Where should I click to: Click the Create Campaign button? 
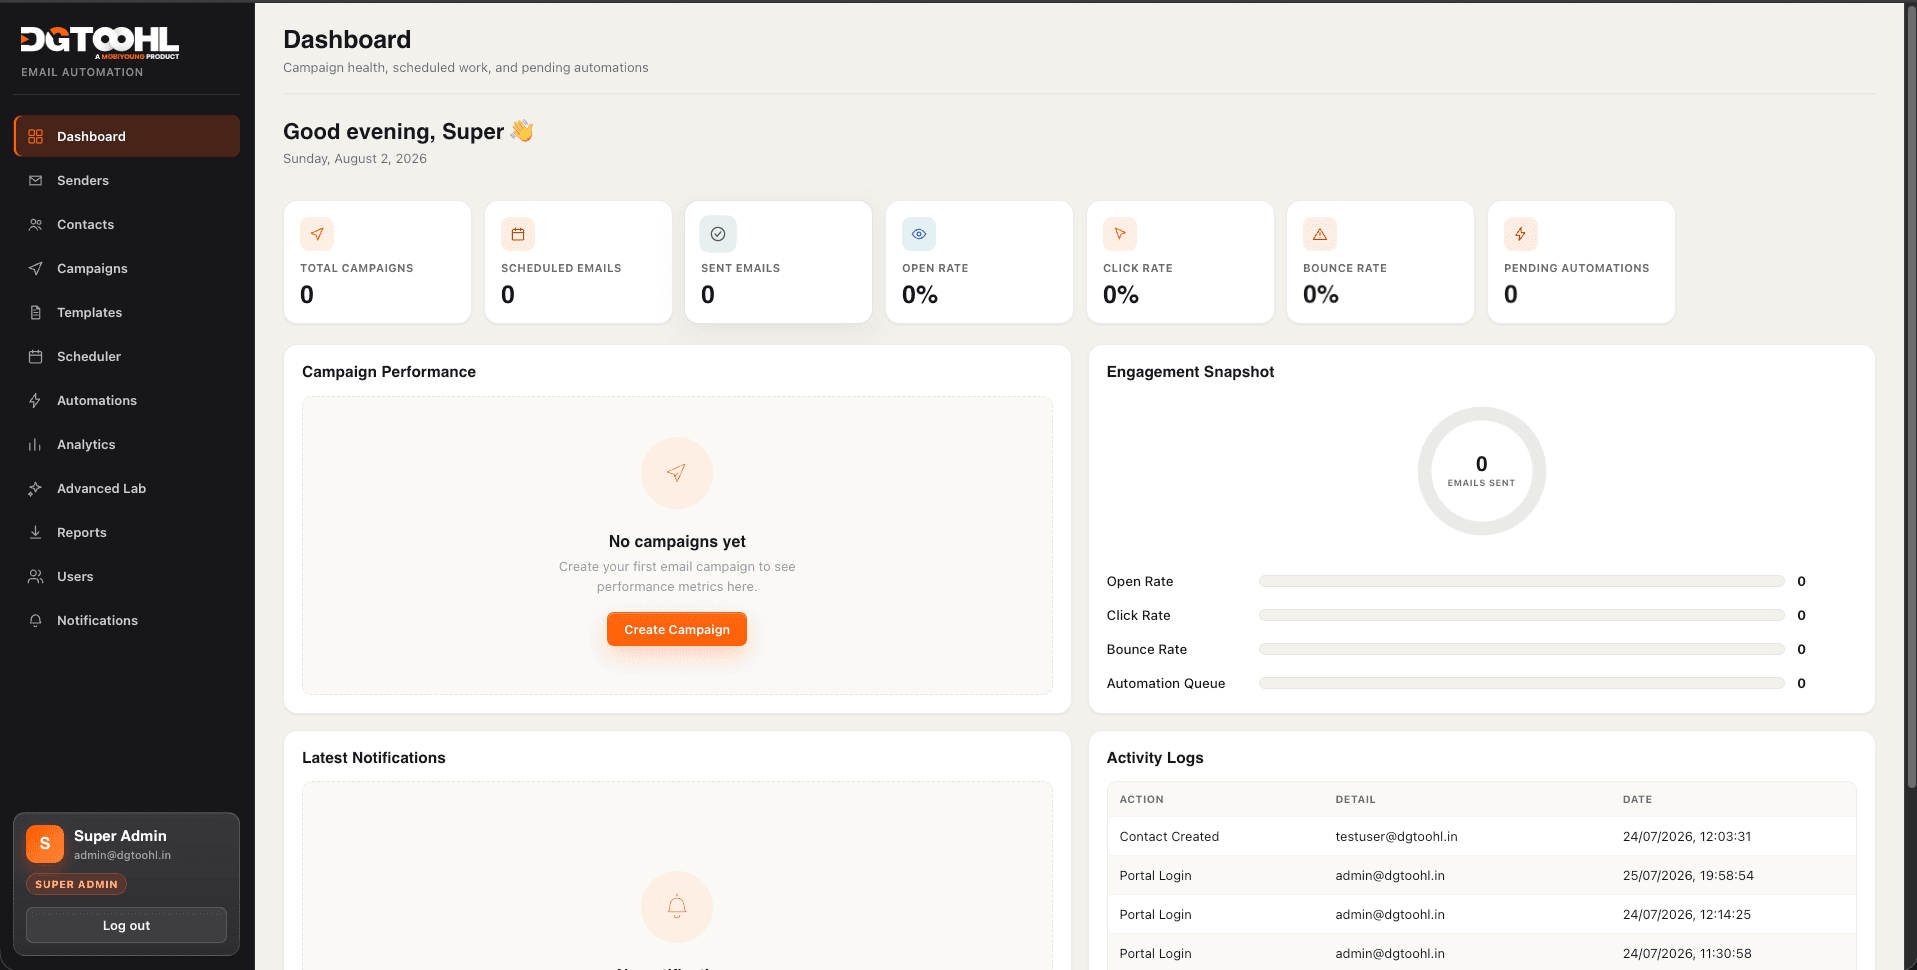coord(677,629)
